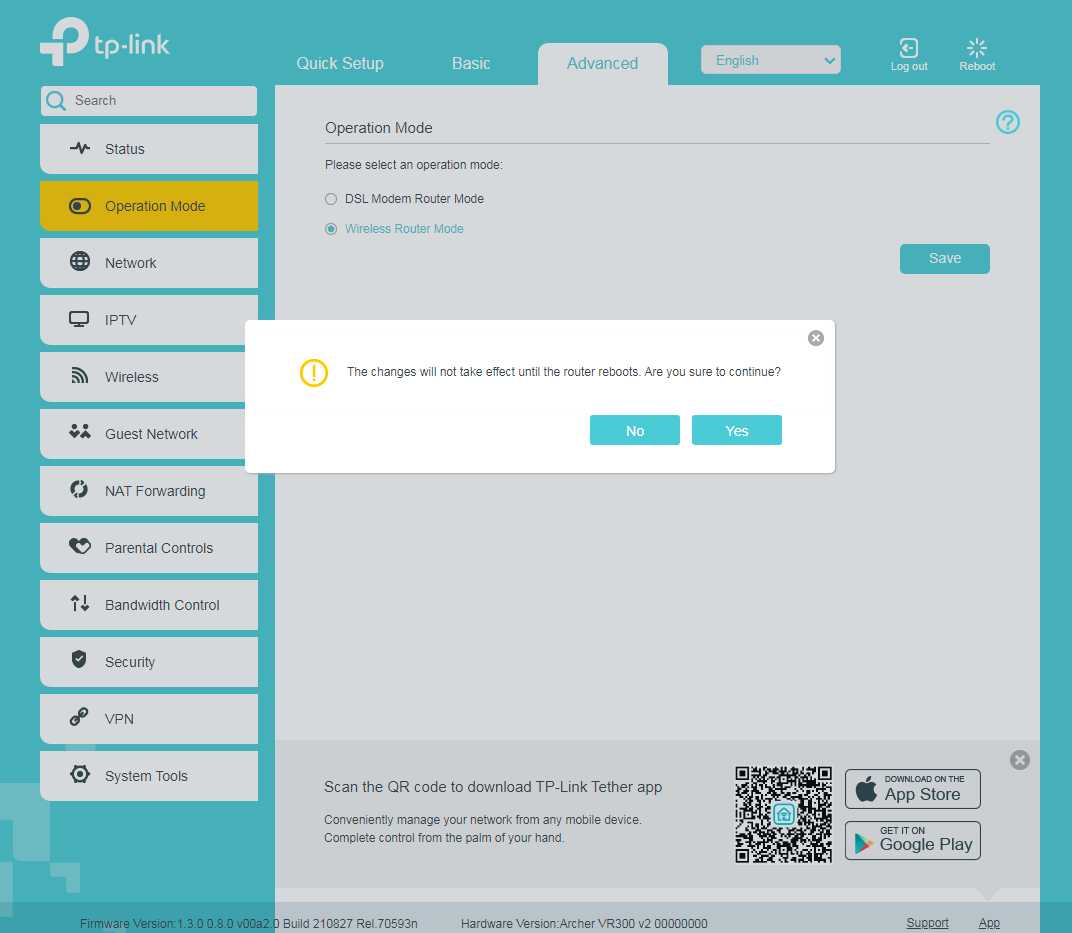The image size is (1072, 933).
Task: Click the Wireless signal icon
Action: click(x=80, y=375)
